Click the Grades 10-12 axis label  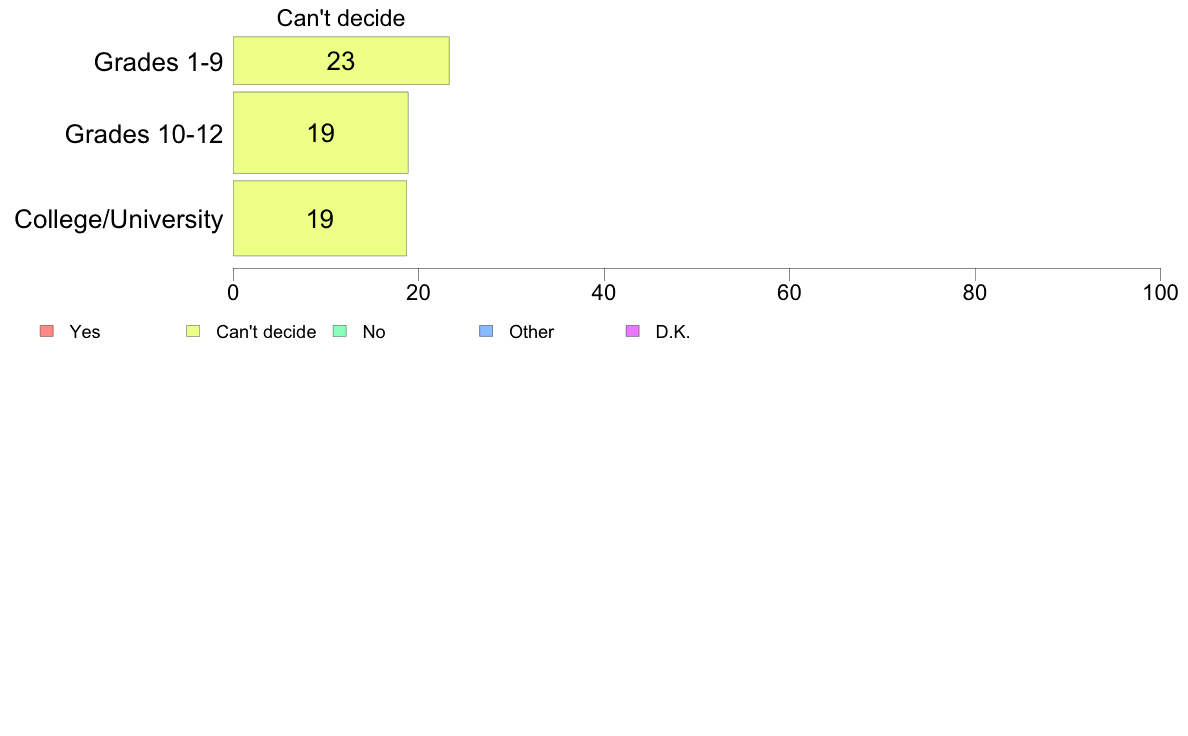144,134
